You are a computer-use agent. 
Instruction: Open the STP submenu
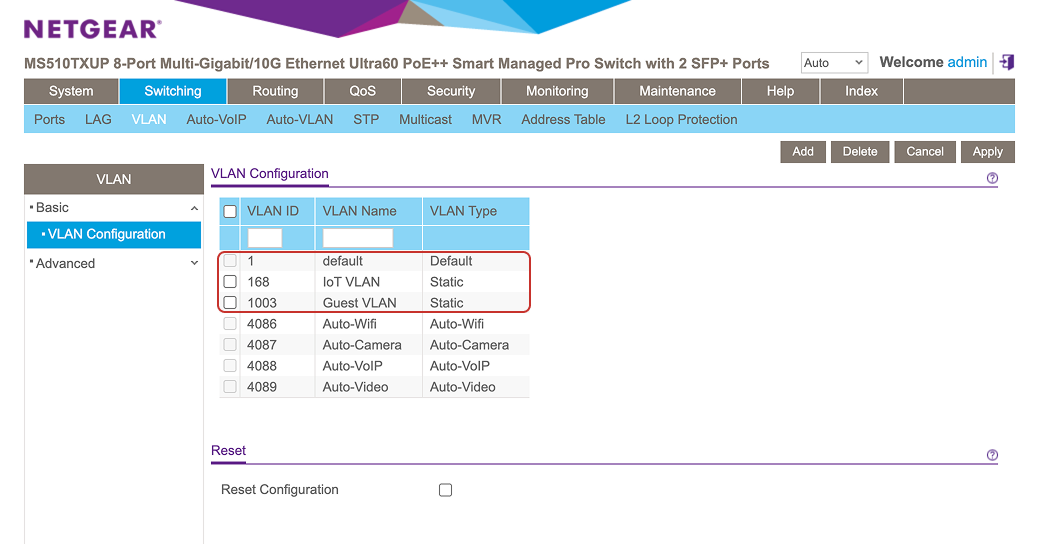click(x=366, y=120)
